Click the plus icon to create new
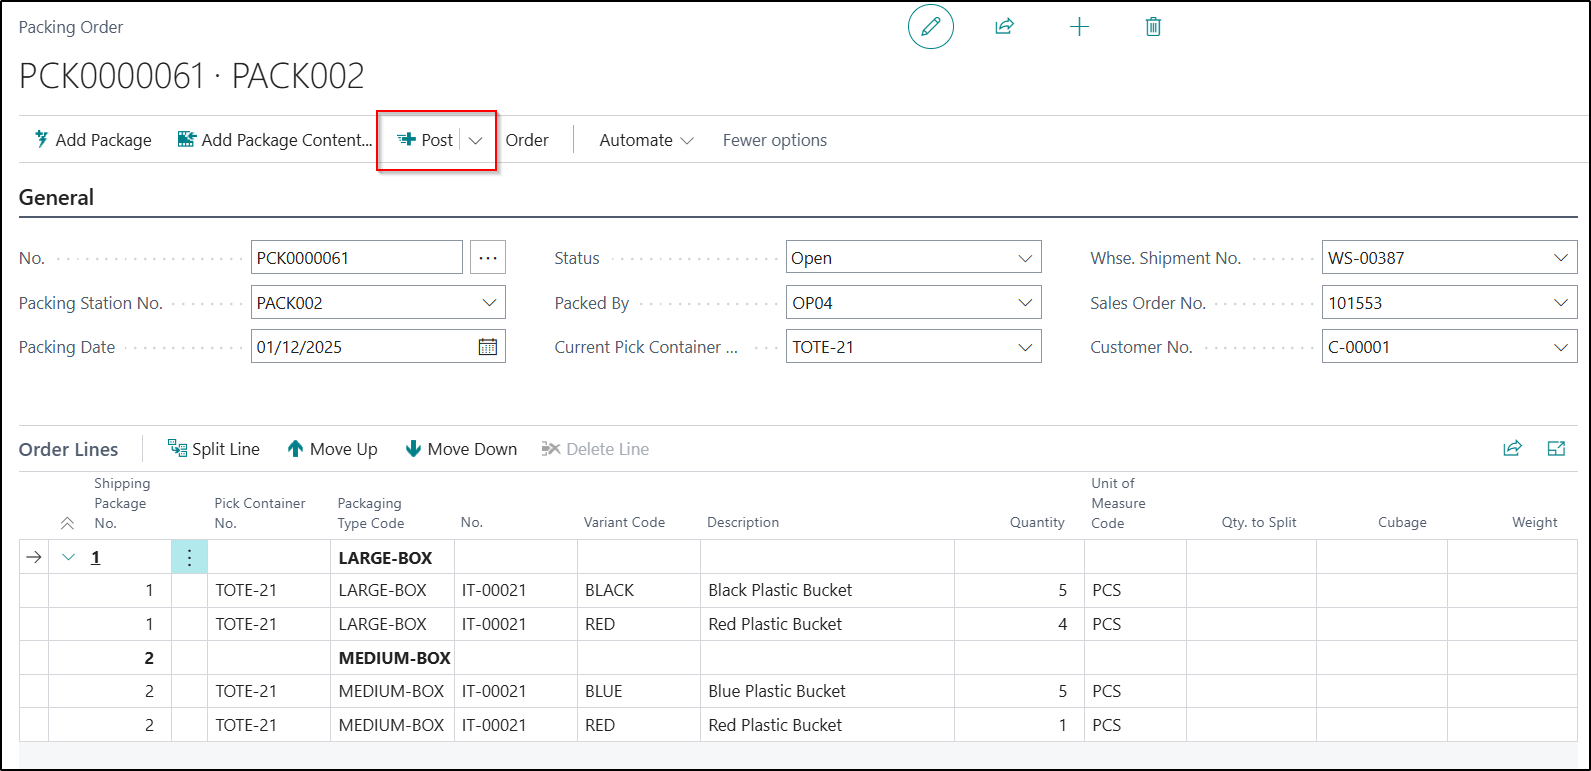1591x771 pixels. (x=1079, y=27)
